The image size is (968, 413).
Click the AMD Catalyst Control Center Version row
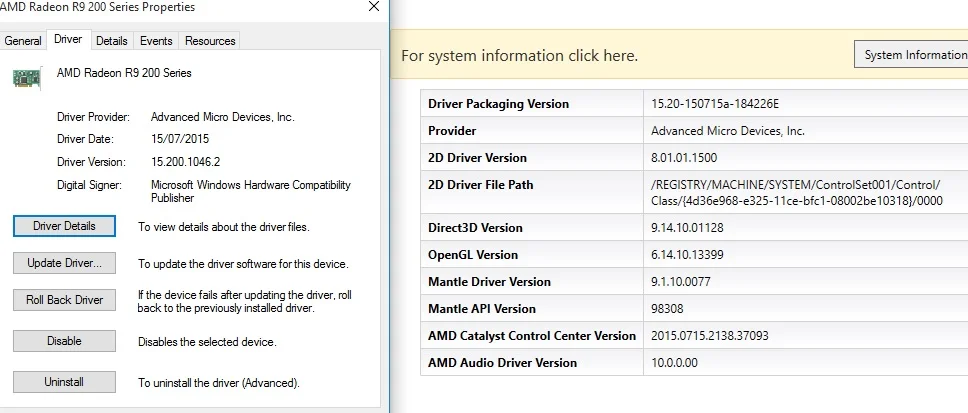pyautogui.click(x=694, y=336)
